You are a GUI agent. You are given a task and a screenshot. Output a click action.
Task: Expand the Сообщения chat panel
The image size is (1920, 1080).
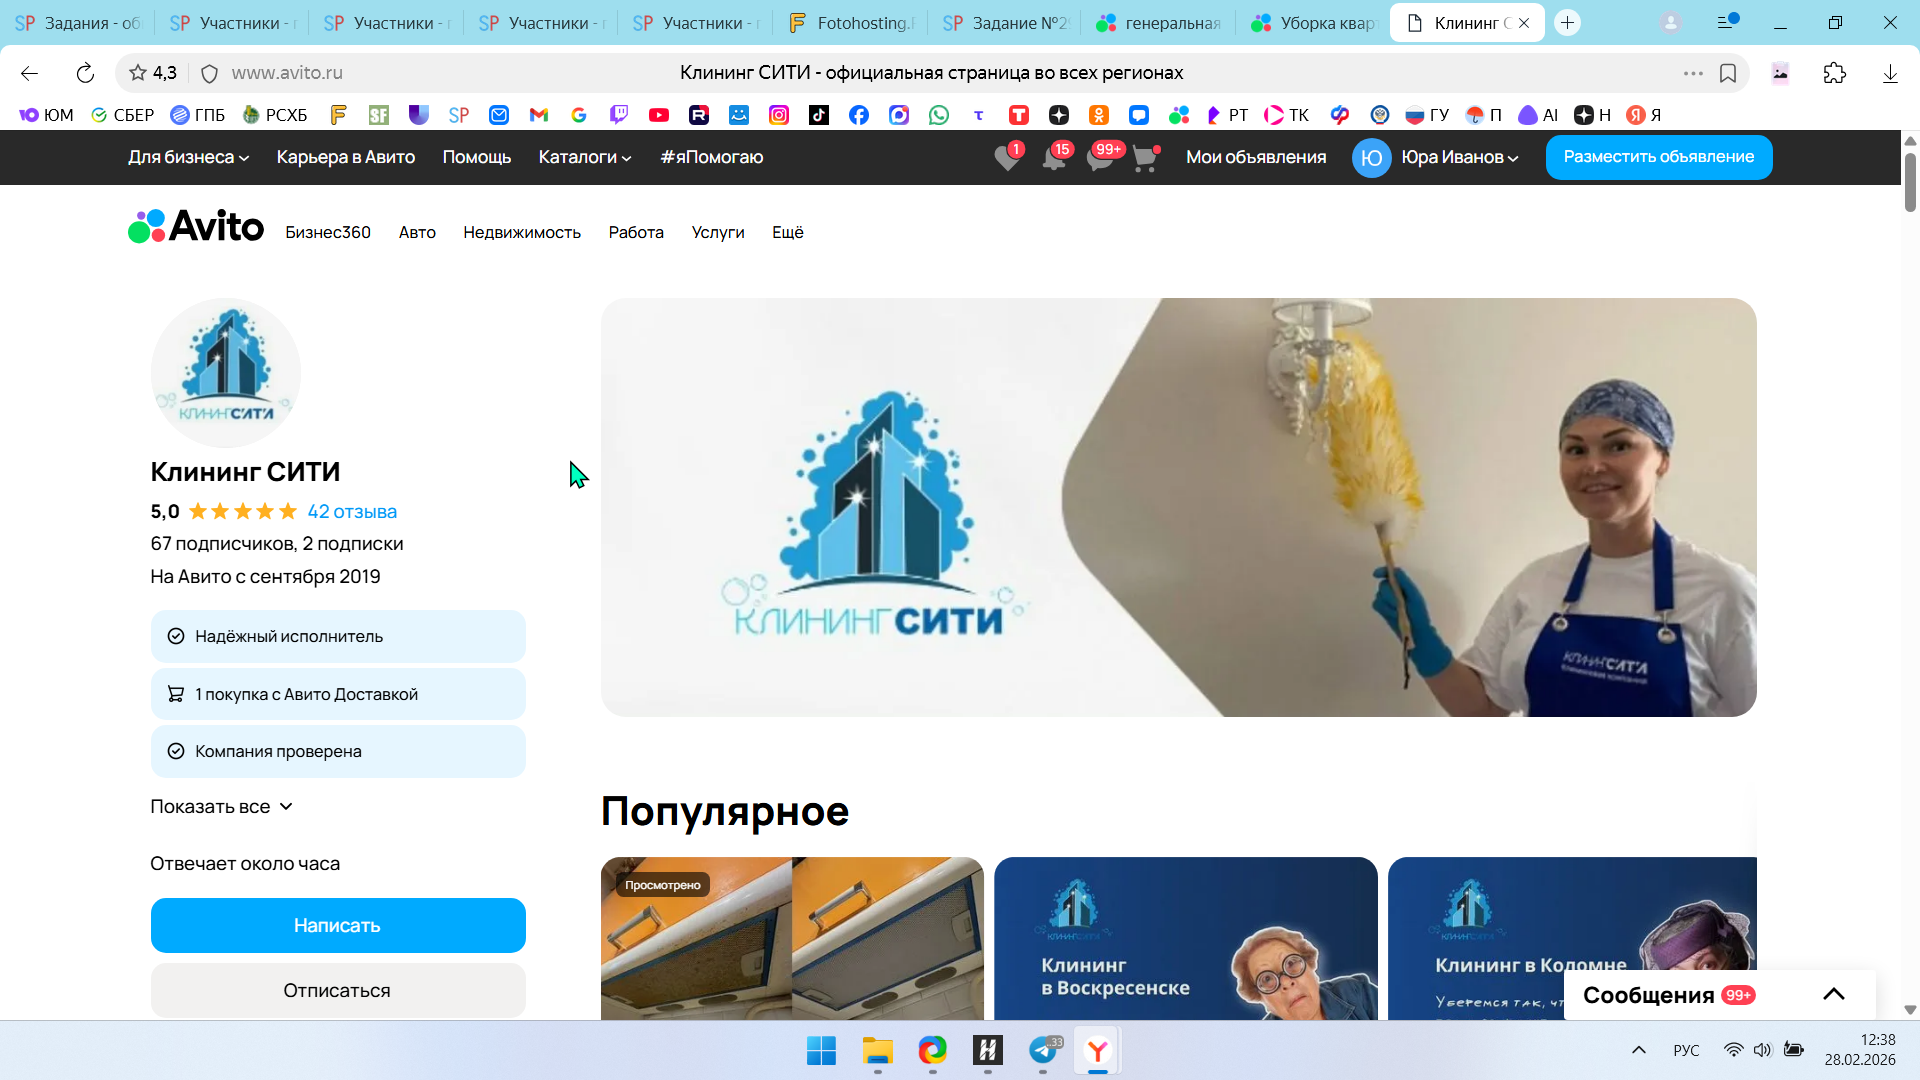click(1833, 994)
